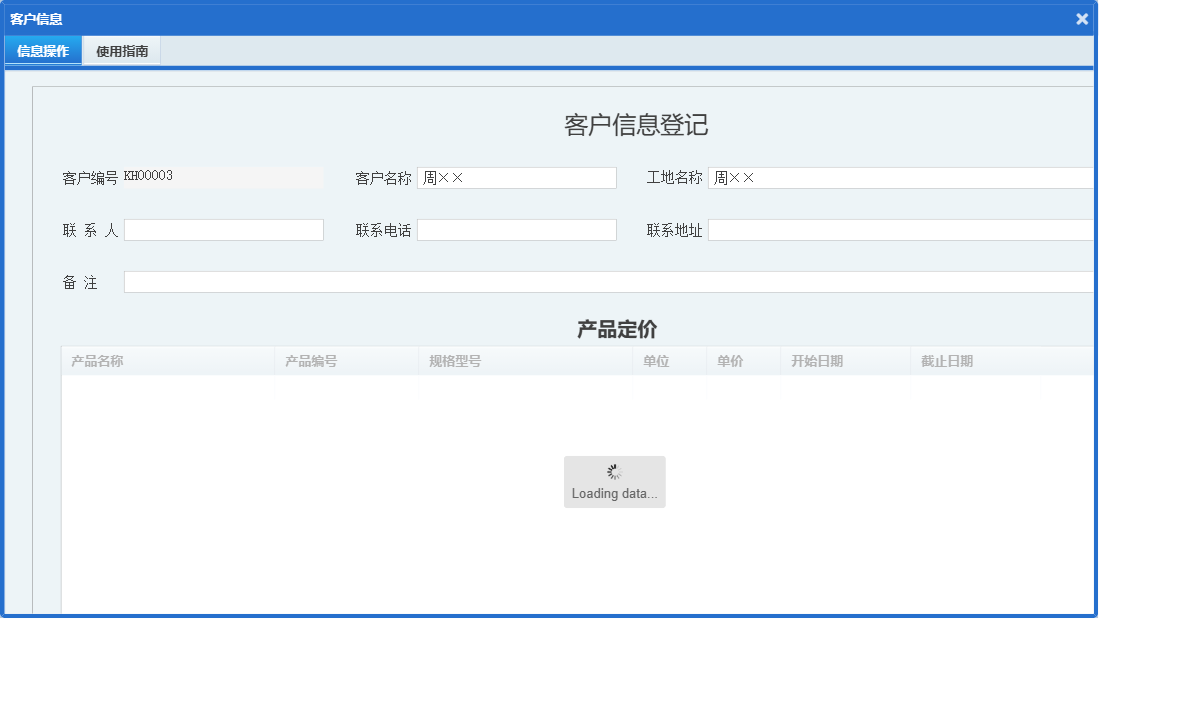Click the 客户名称 input showing 周××
Image resolution: width=1184 pixels, height=717 pixels.
pyautogui.click(x=517, y=177)
